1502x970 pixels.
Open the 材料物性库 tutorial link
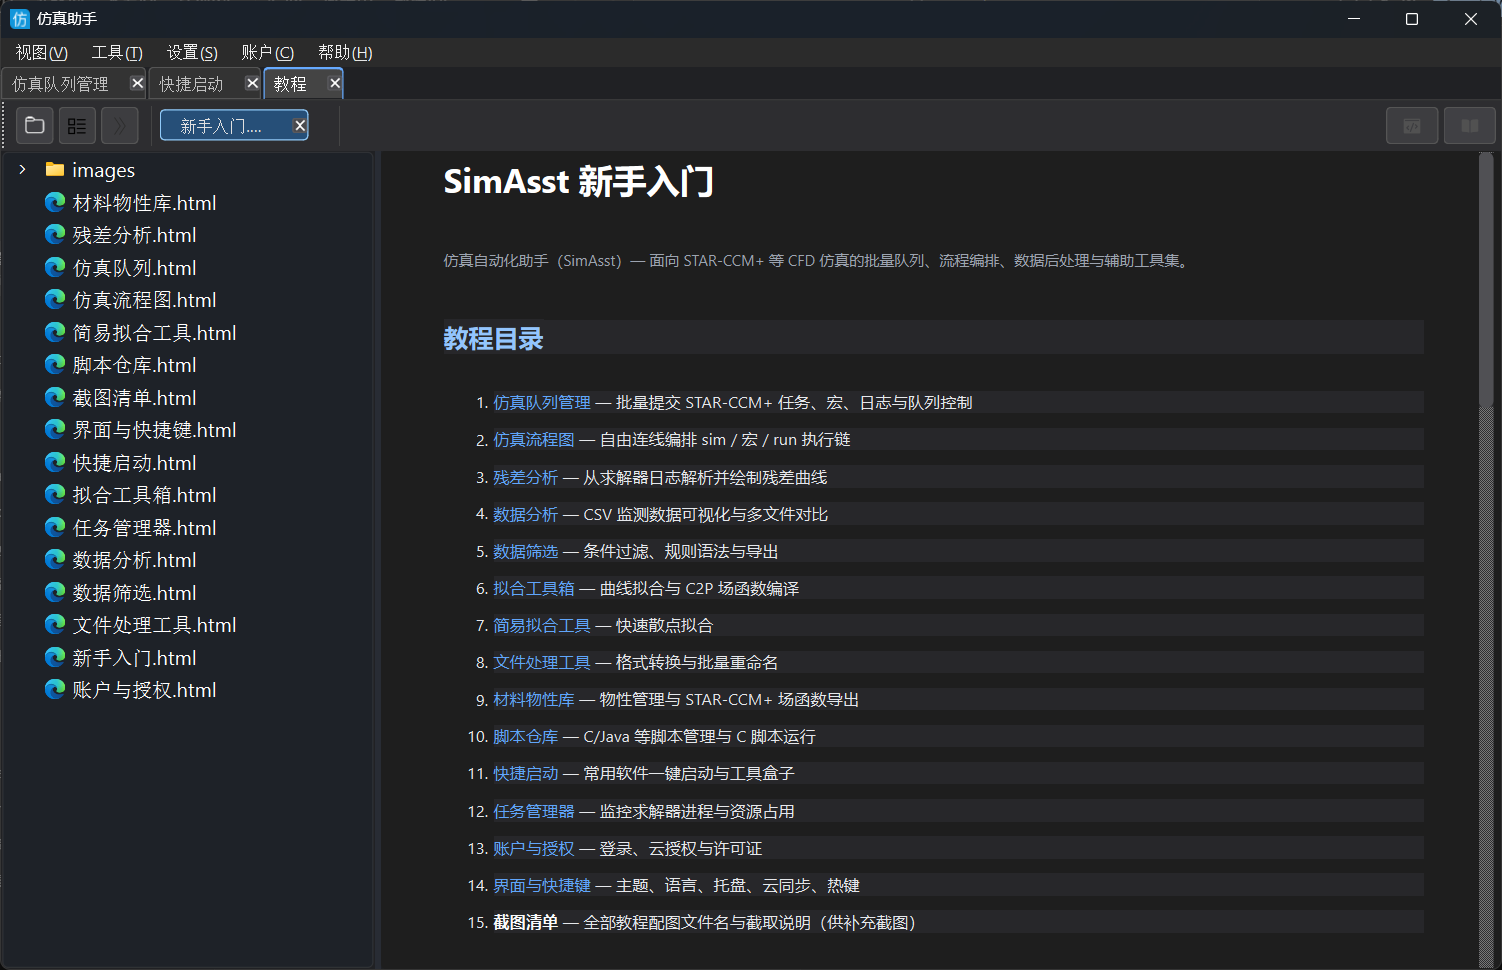pyautogui.click(x=534, y=700)
